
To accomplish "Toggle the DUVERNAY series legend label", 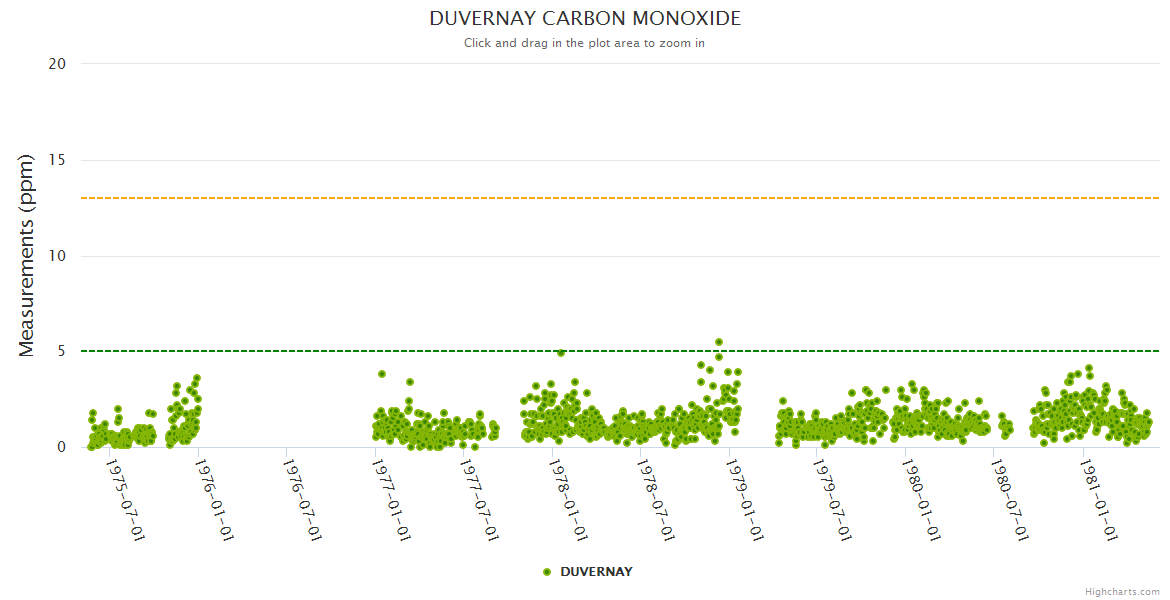I will [596, 572].
